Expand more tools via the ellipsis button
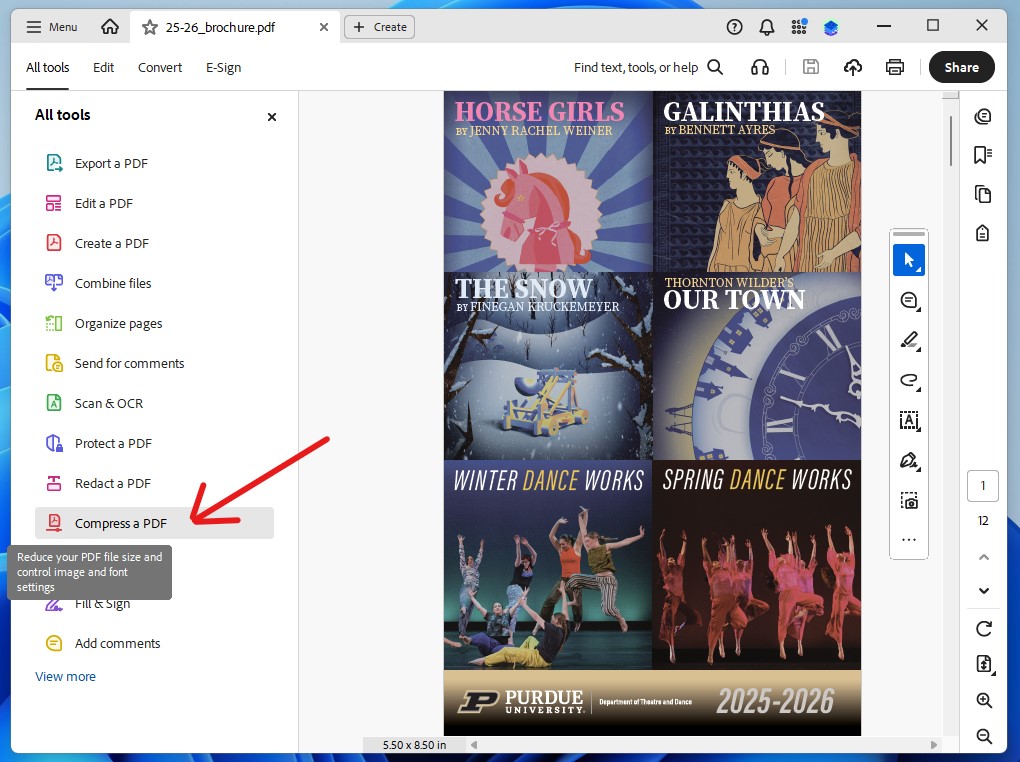The height and width of the screenshot is (762, 1020). 908,538
